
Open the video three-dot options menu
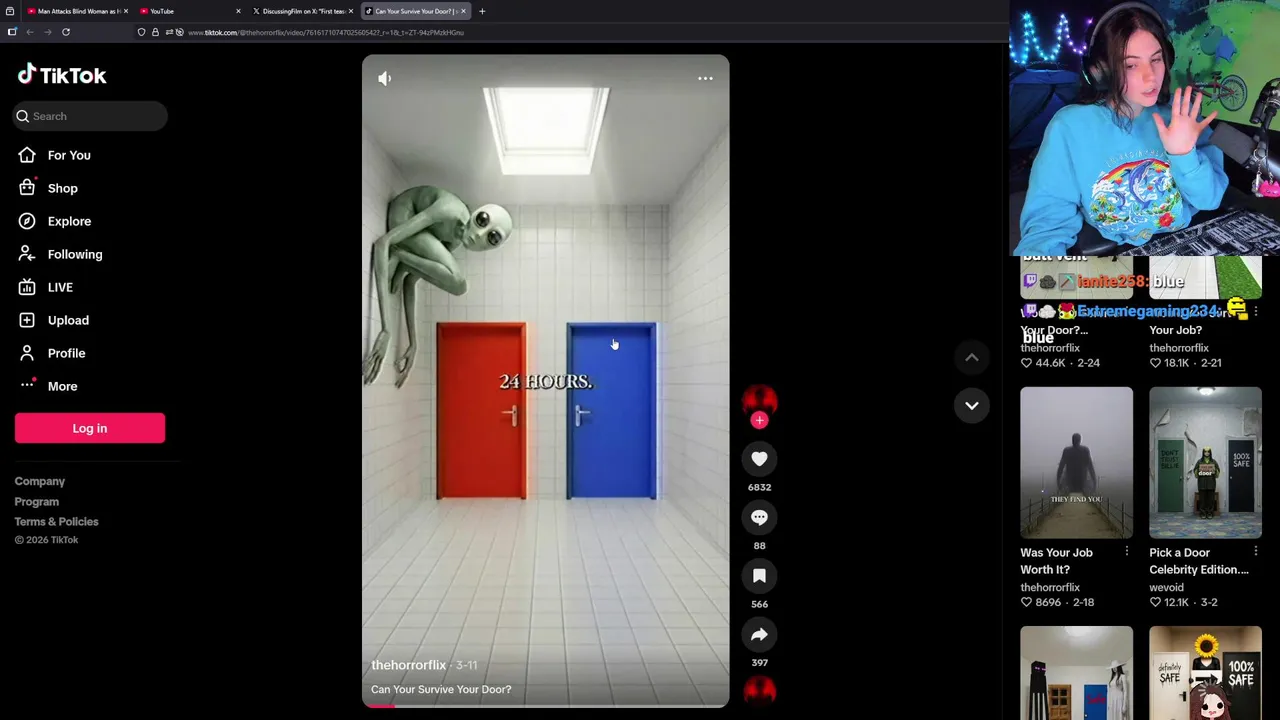pos(705,78)
